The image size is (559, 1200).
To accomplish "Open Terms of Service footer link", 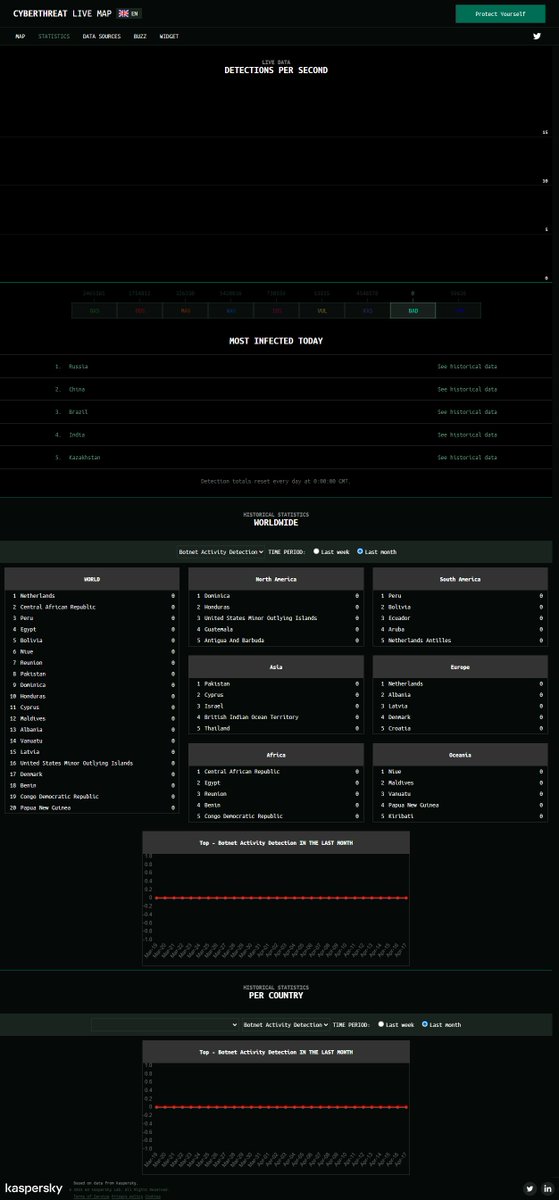I will (91, 1195).
